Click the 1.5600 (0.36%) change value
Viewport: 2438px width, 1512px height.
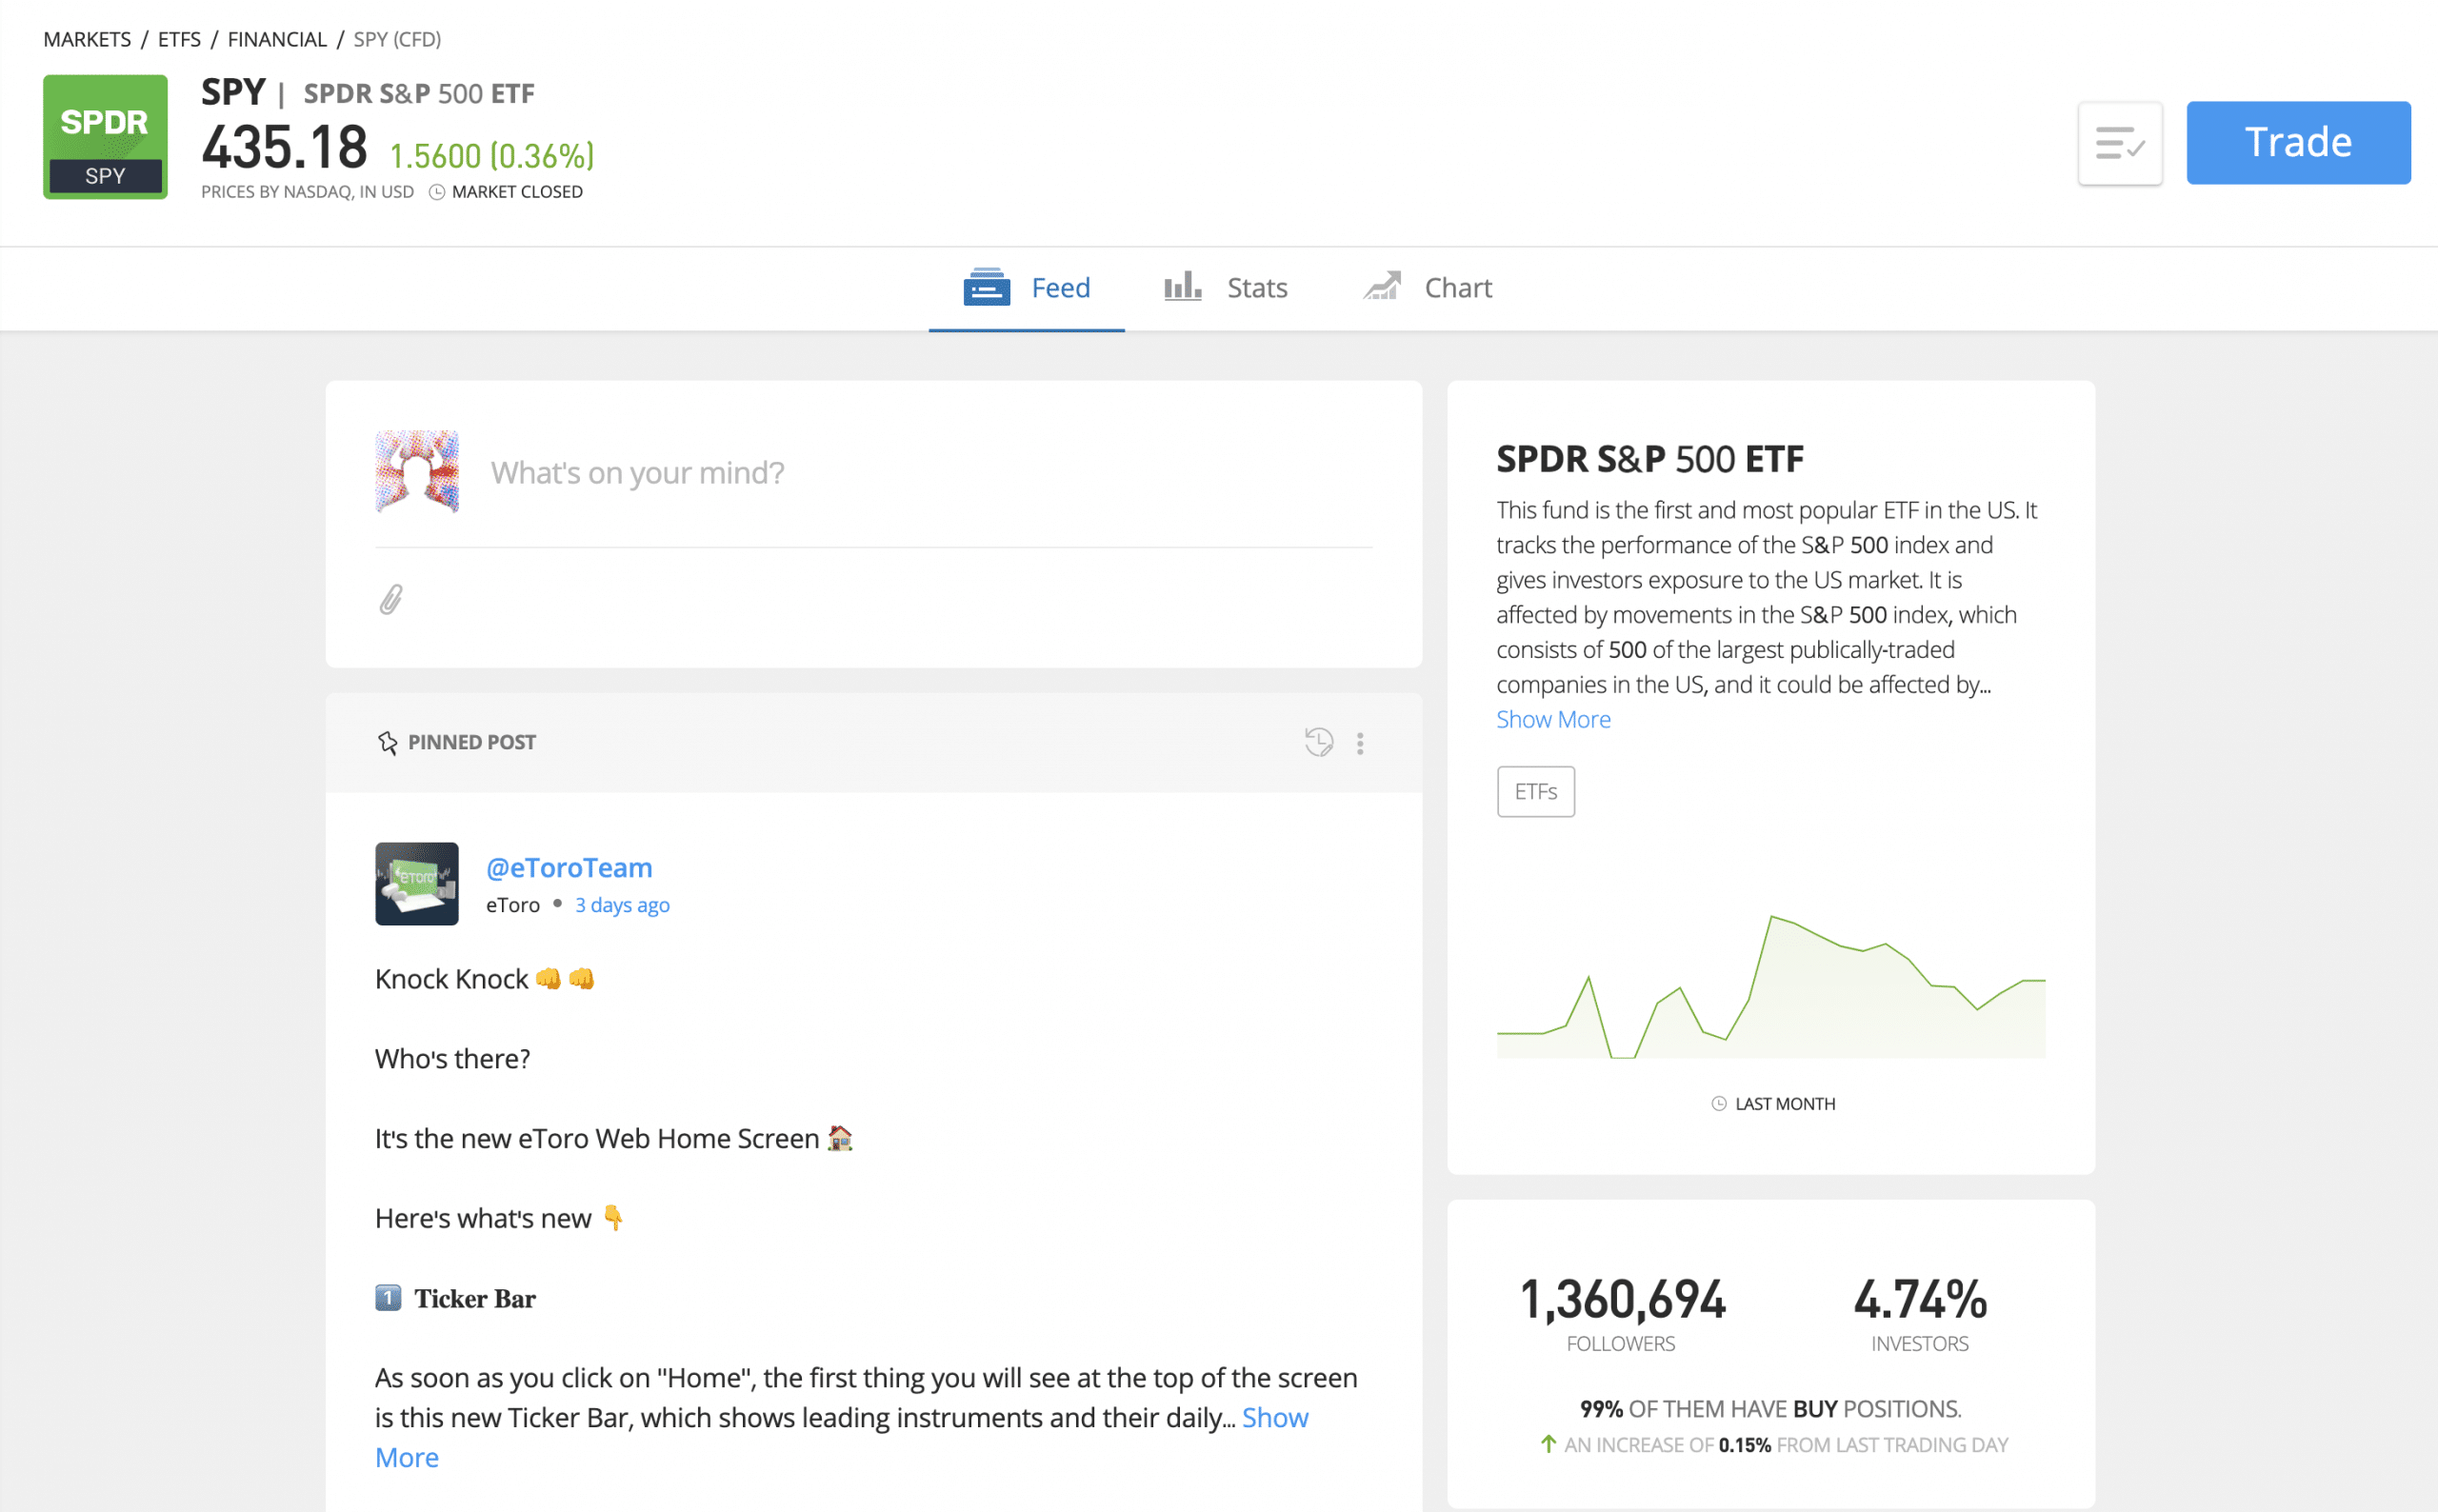tap(491, 156)
